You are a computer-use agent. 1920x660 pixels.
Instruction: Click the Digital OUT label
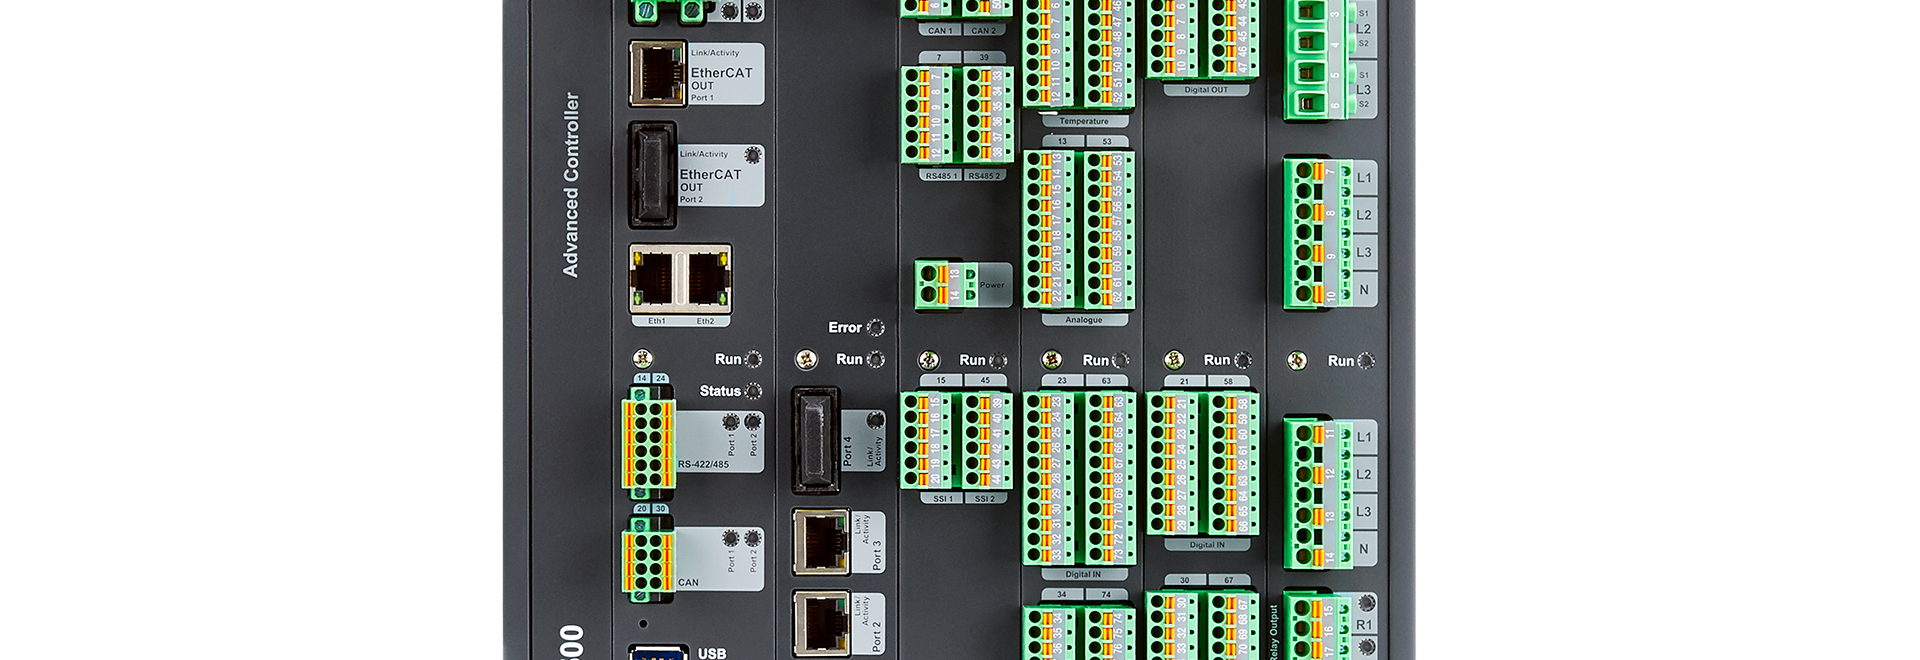click(1206, 90)
